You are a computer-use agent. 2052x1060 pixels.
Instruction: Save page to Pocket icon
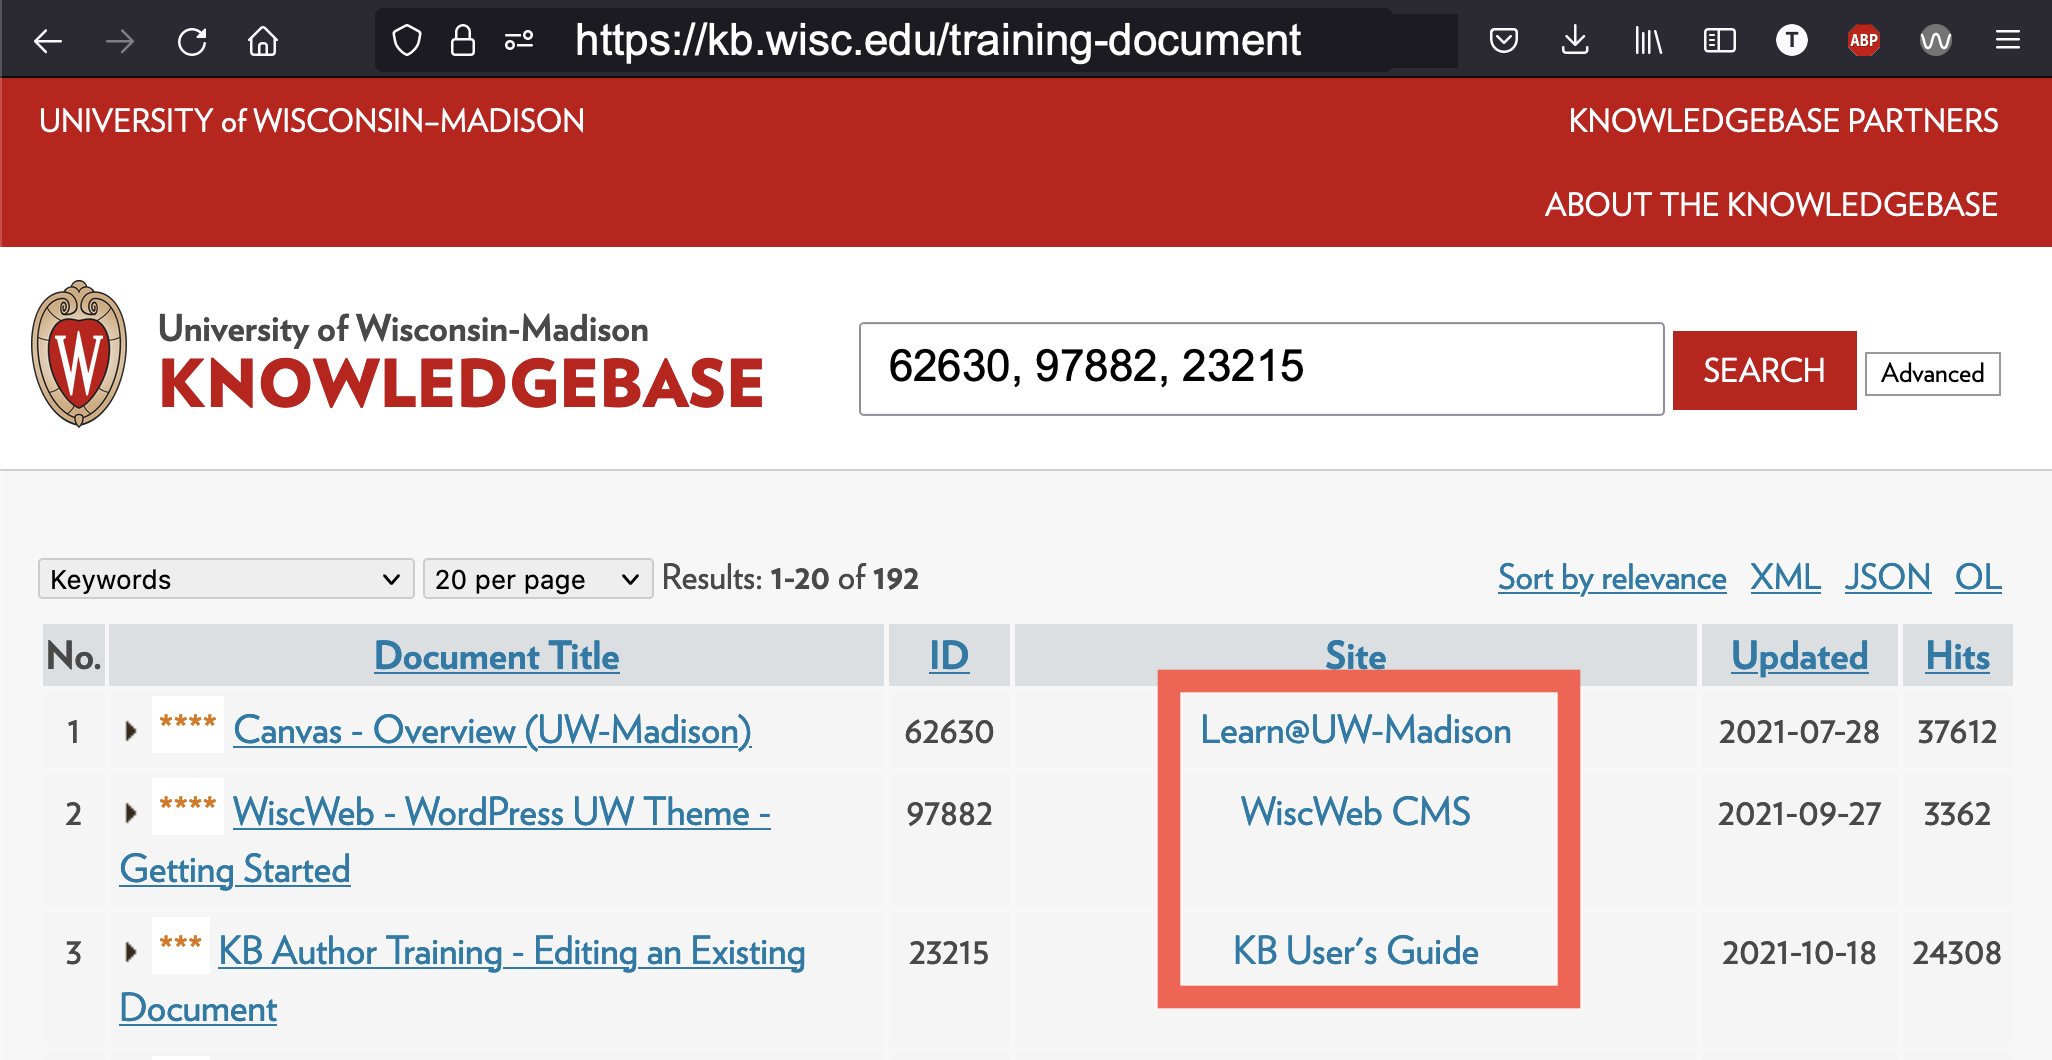1504,41
